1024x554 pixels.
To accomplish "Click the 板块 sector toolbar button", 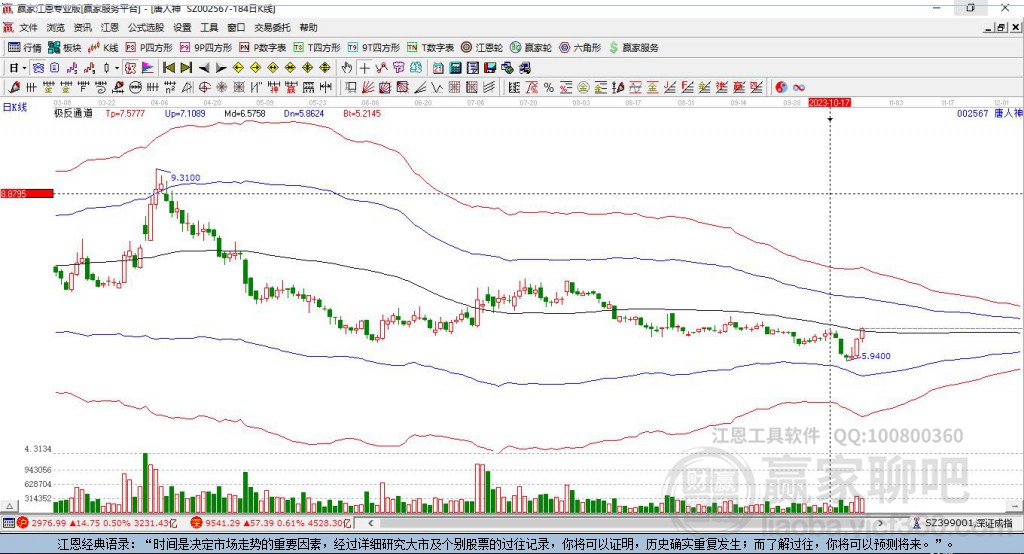I will tap(65, 48).
